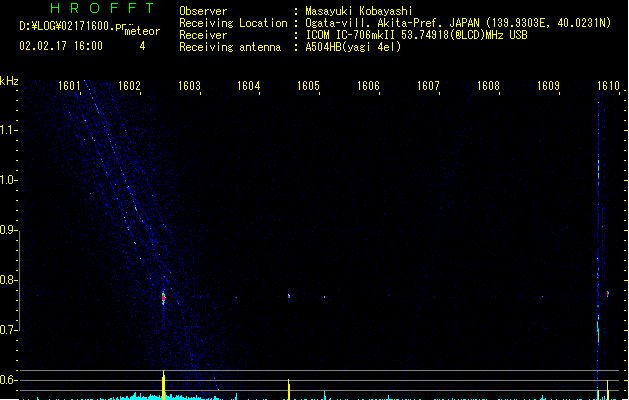Image resolution: width=629 pixels, height=400 pixels.
Task: Click the 'Observer' field label
Action: pos(203,11)
